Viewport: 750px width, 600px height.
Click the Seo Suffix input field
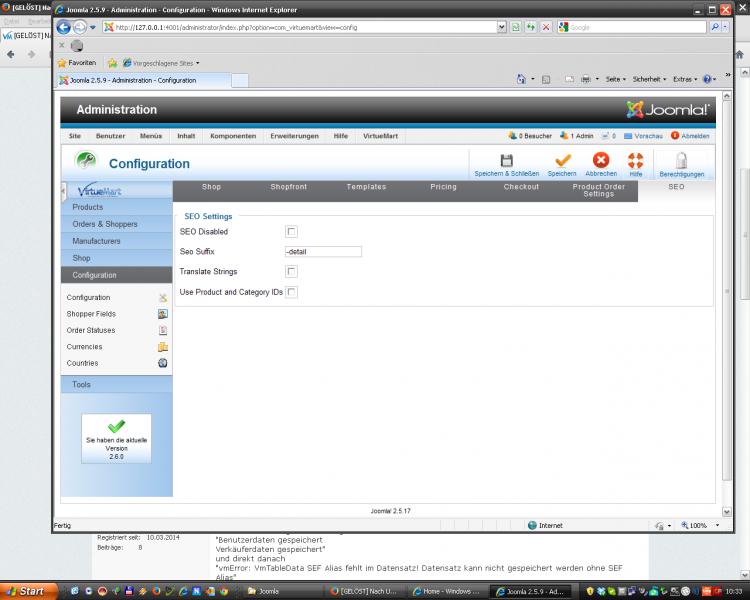pyautogui.click(x=322, y=252)
